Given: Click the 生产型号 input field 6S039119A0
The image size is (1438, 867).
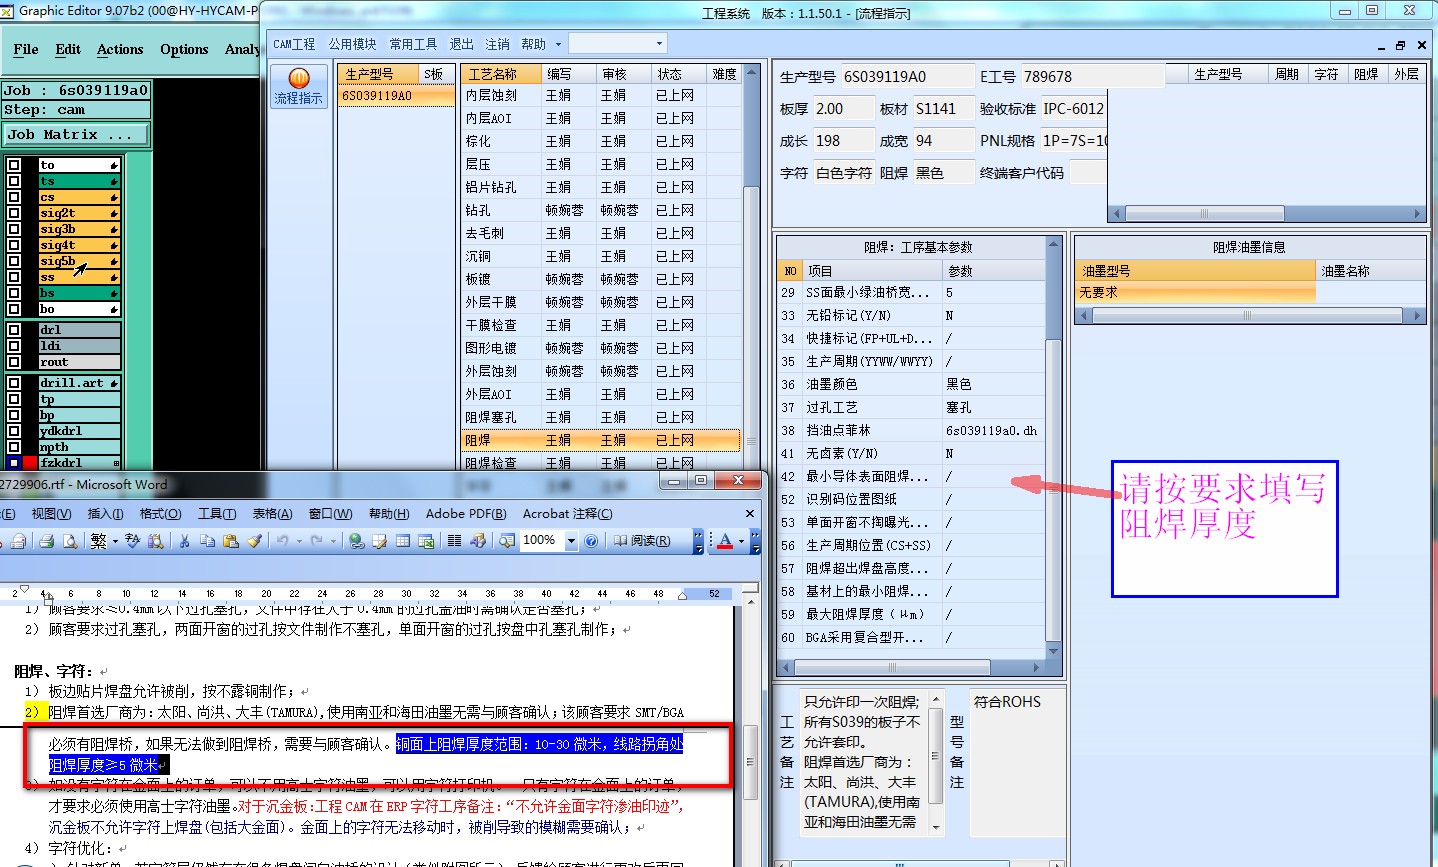Looking at the screenshot, I should [x=907, y=76].
